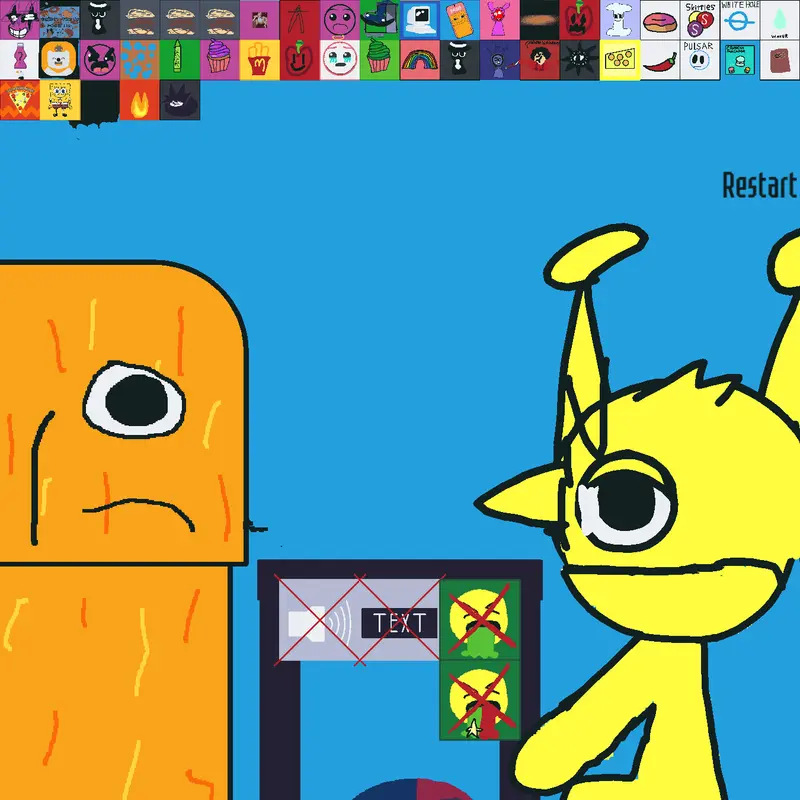Pick the retro computer character tile
Viewport: 800px width, 800px height.
click(x=419, y=20)
